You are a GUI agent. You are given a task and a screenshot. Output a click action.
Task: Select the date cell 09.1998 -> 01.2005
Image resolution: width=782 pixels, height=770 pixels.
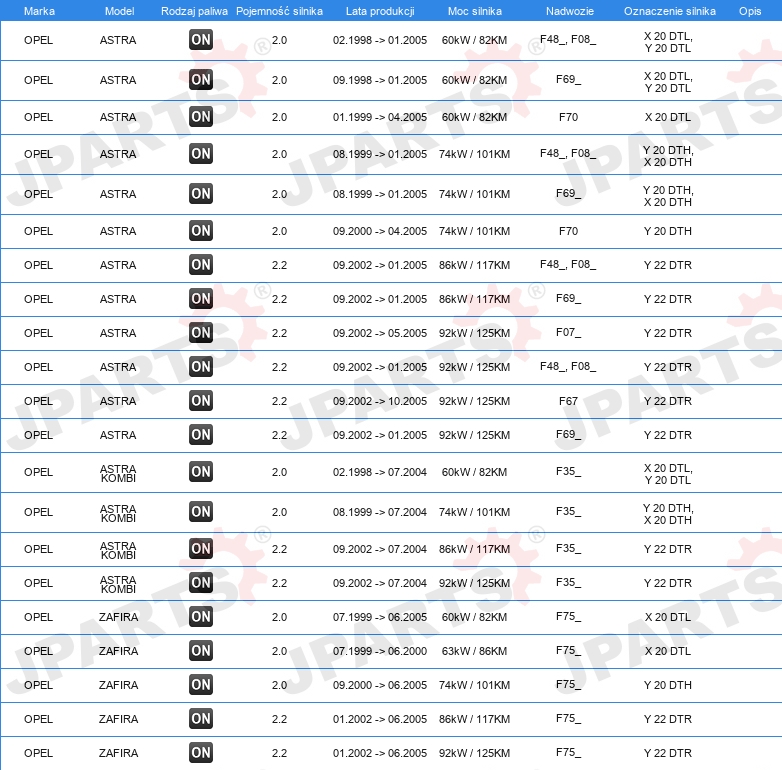click(x=380, y=80)
